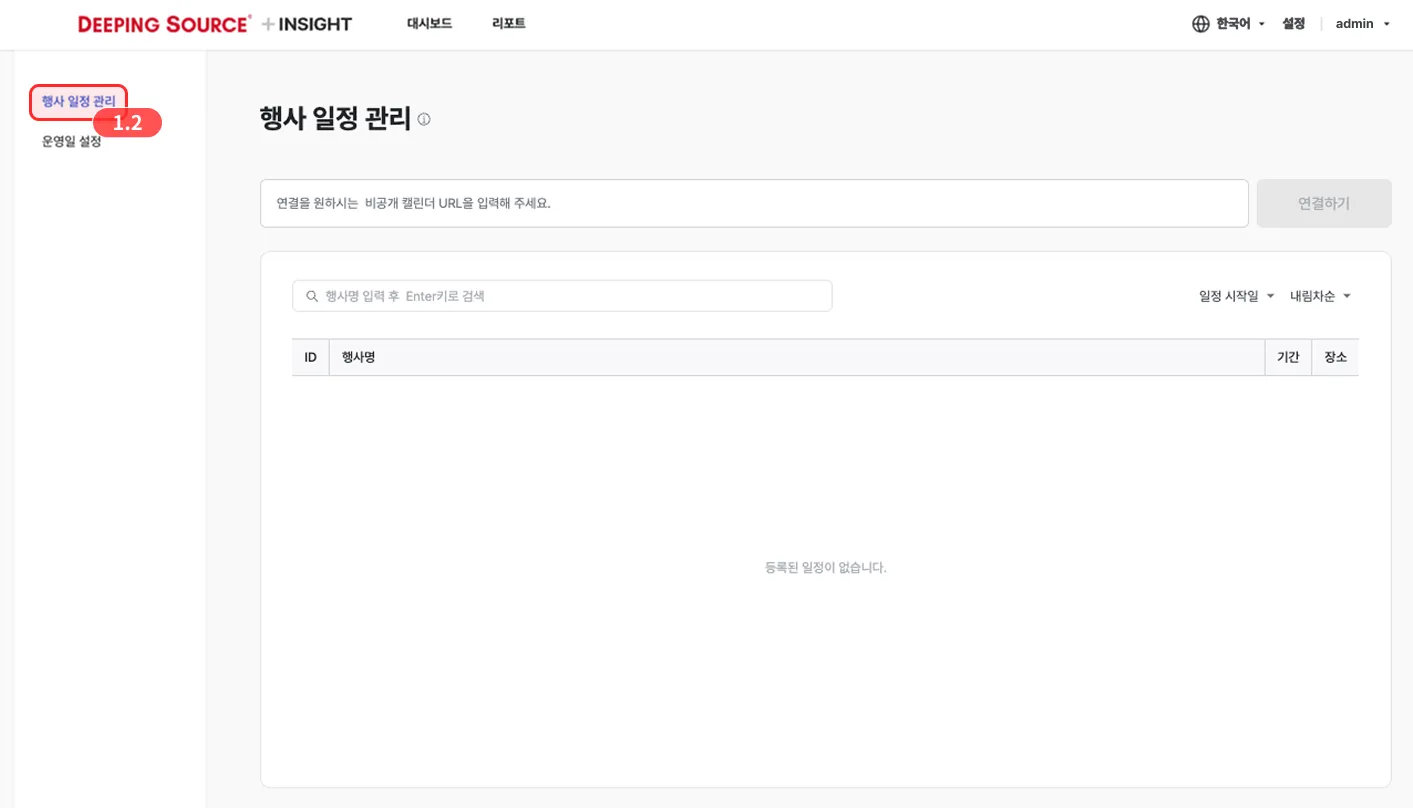Viewport: 1413px width, 808px height.
Task: Open the 내림차순 order dropdown
Action: [1321, 296]
